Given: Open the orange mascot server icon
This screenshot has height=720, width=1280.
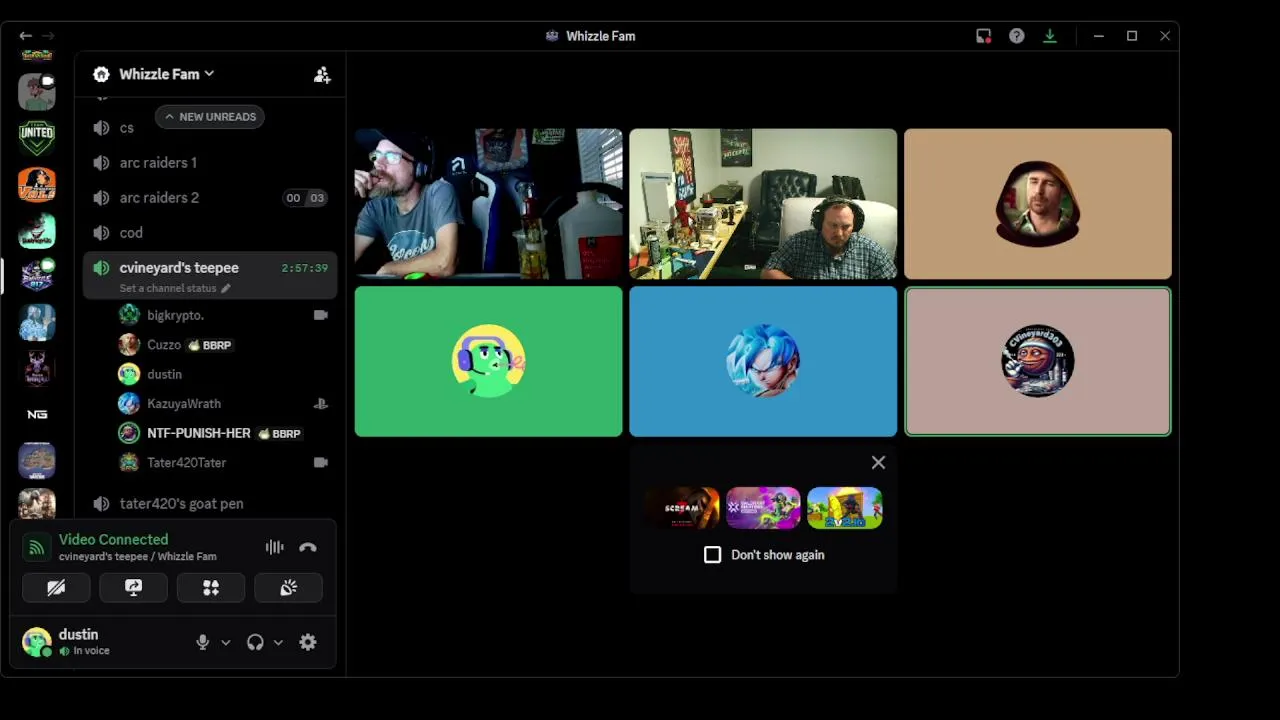Looking at the screenshot, I should click(x=37, y=184).
